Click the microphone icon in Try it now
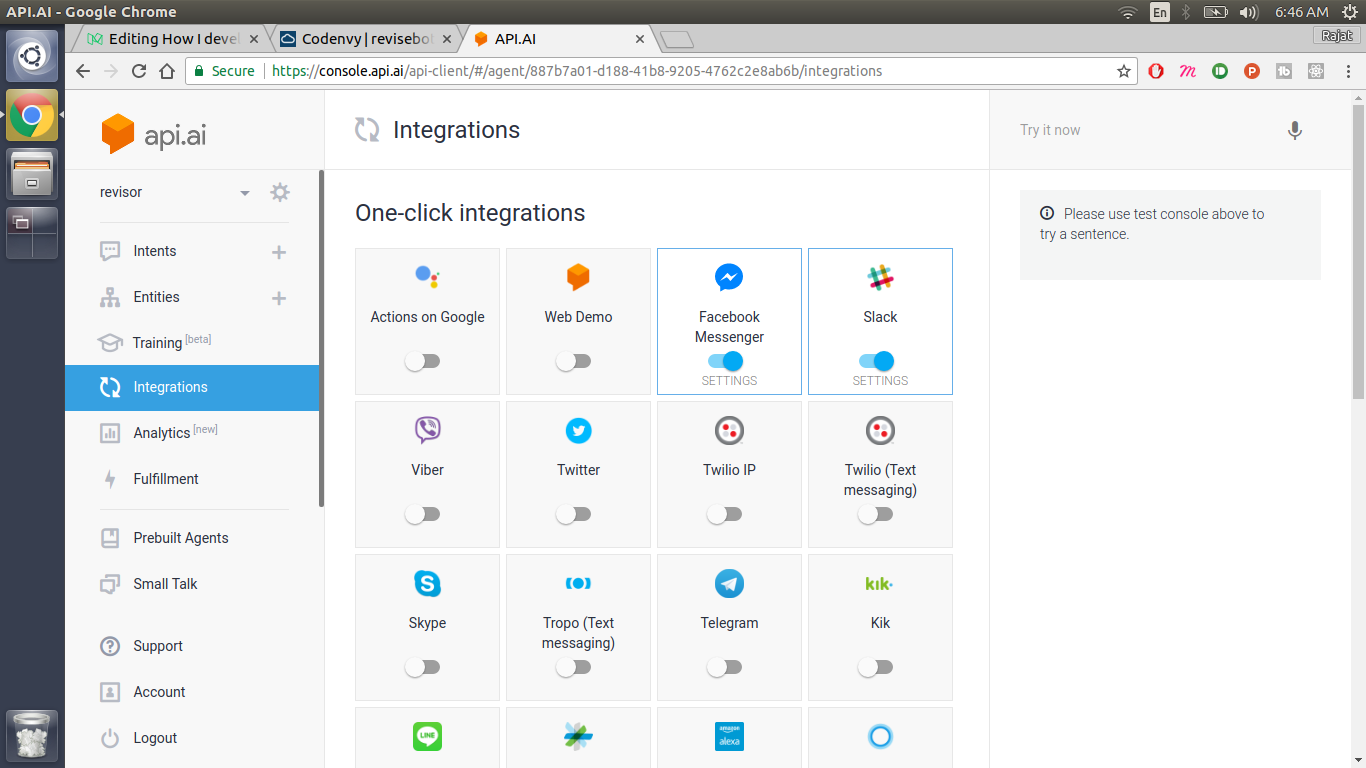1366x768 pixels. click(1295, 130)
